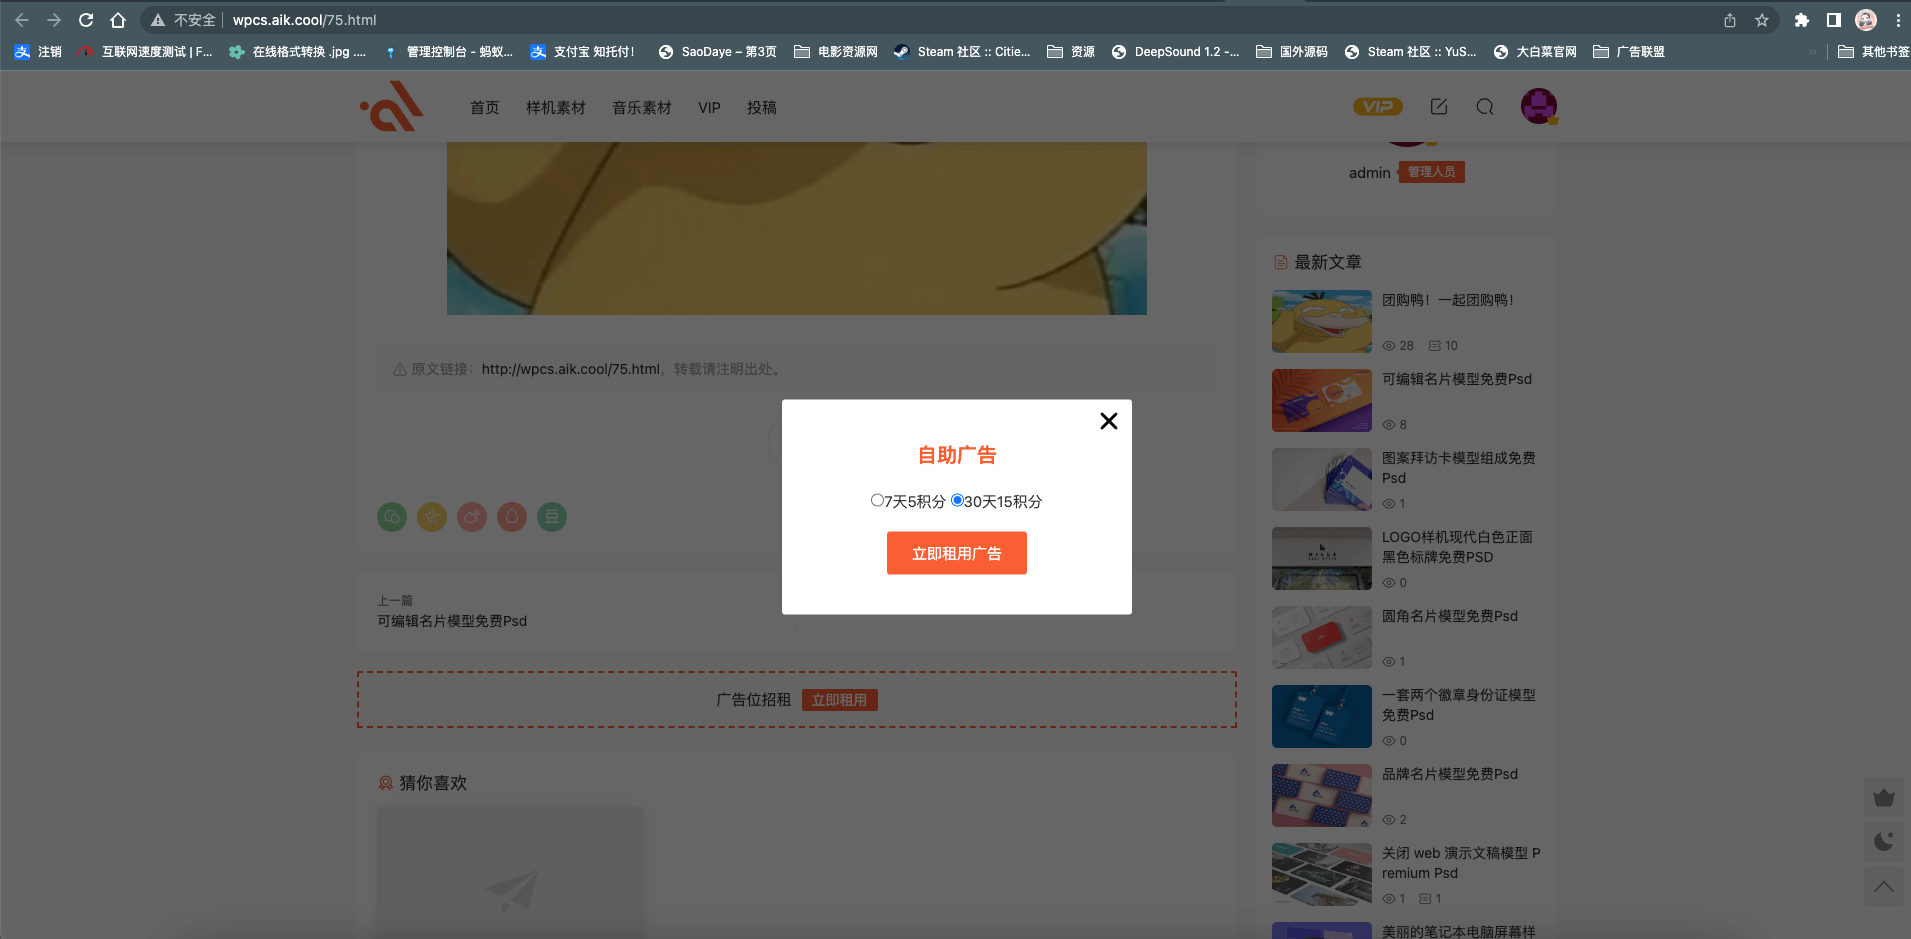Screen dimensions: 1911x939
Task: Click the browser back arrow
Action: pos(22,20)
